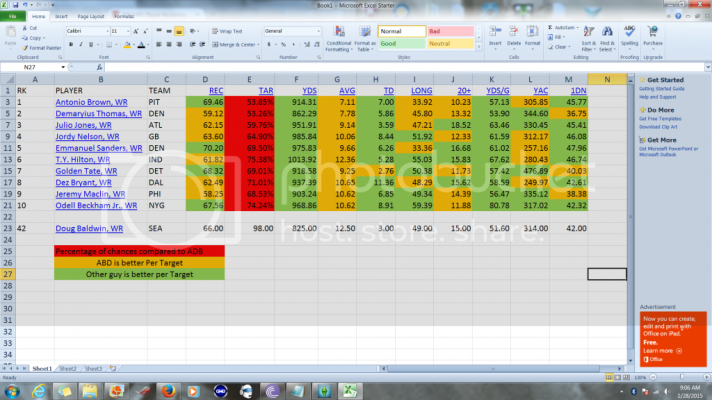Open Format as Table gallery
Viewport: 712px width, 400px height.
point(365,38)
